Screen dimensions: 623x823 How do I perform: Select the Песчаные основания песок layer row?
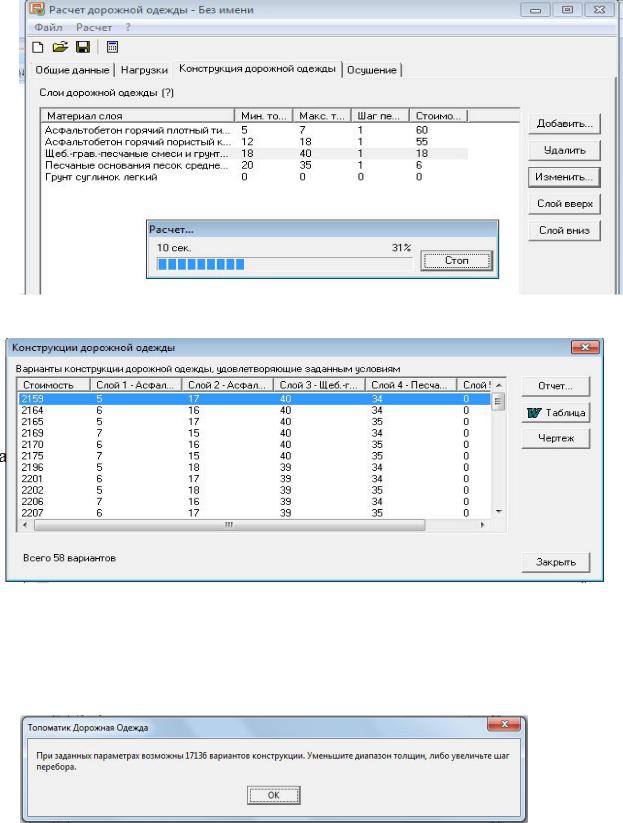tap(255, 165)
